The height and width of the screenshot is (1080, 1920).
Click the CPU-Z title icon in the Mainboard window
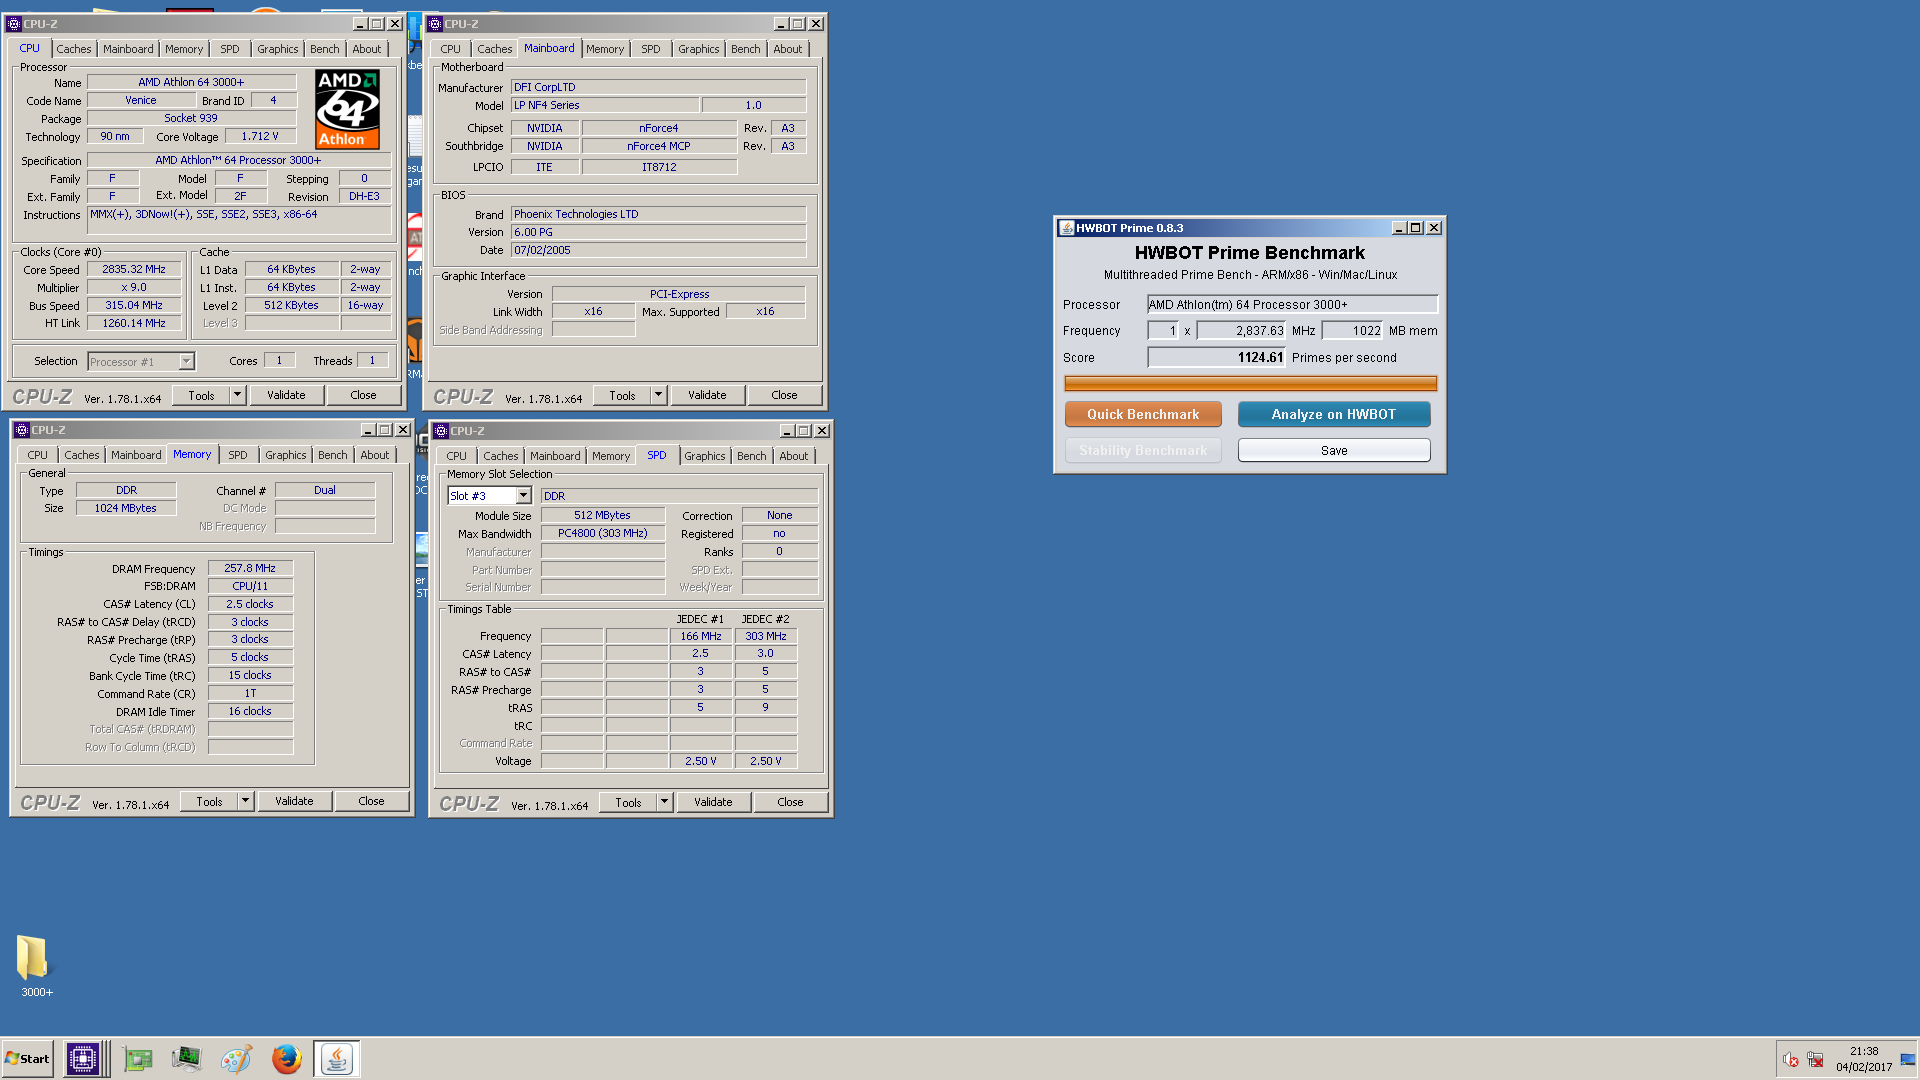coord(436,23)
